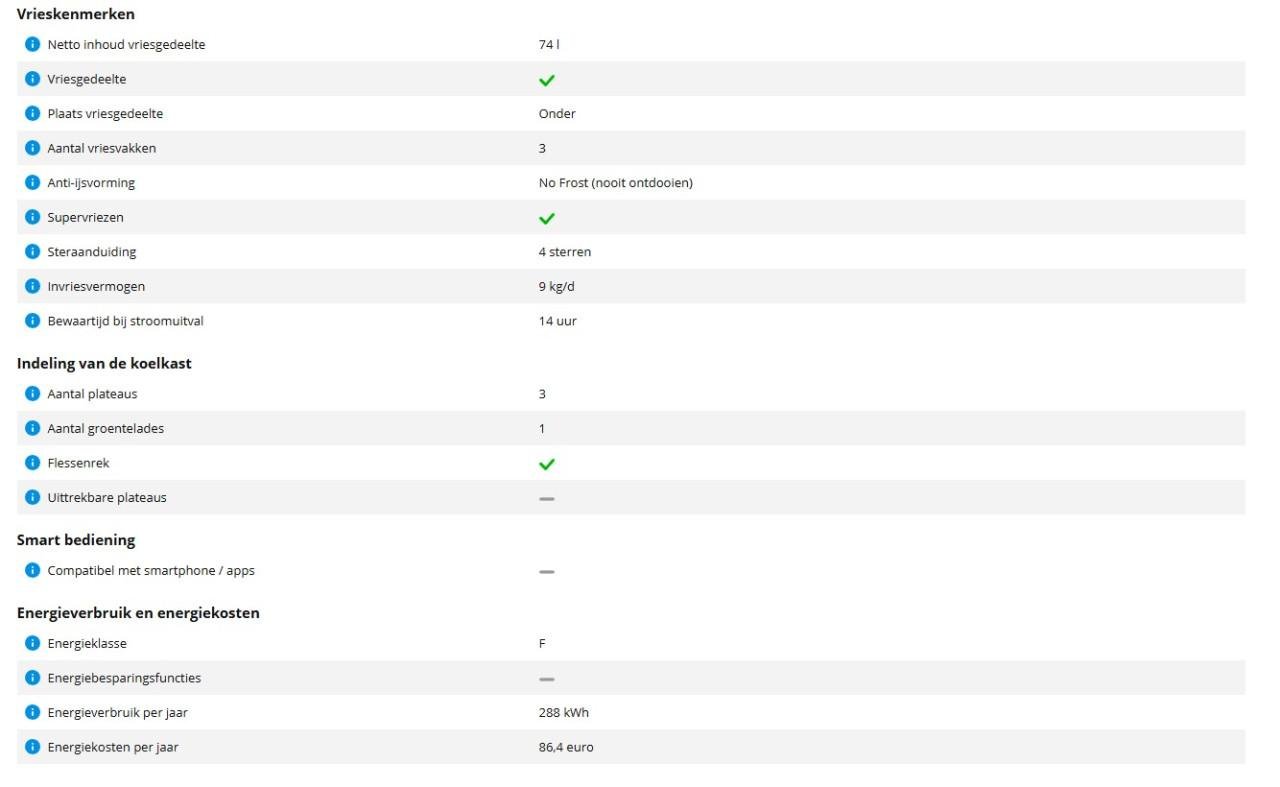
Task: Click the Aantal groentelades info icon
Action: click(x=32, y=429)
